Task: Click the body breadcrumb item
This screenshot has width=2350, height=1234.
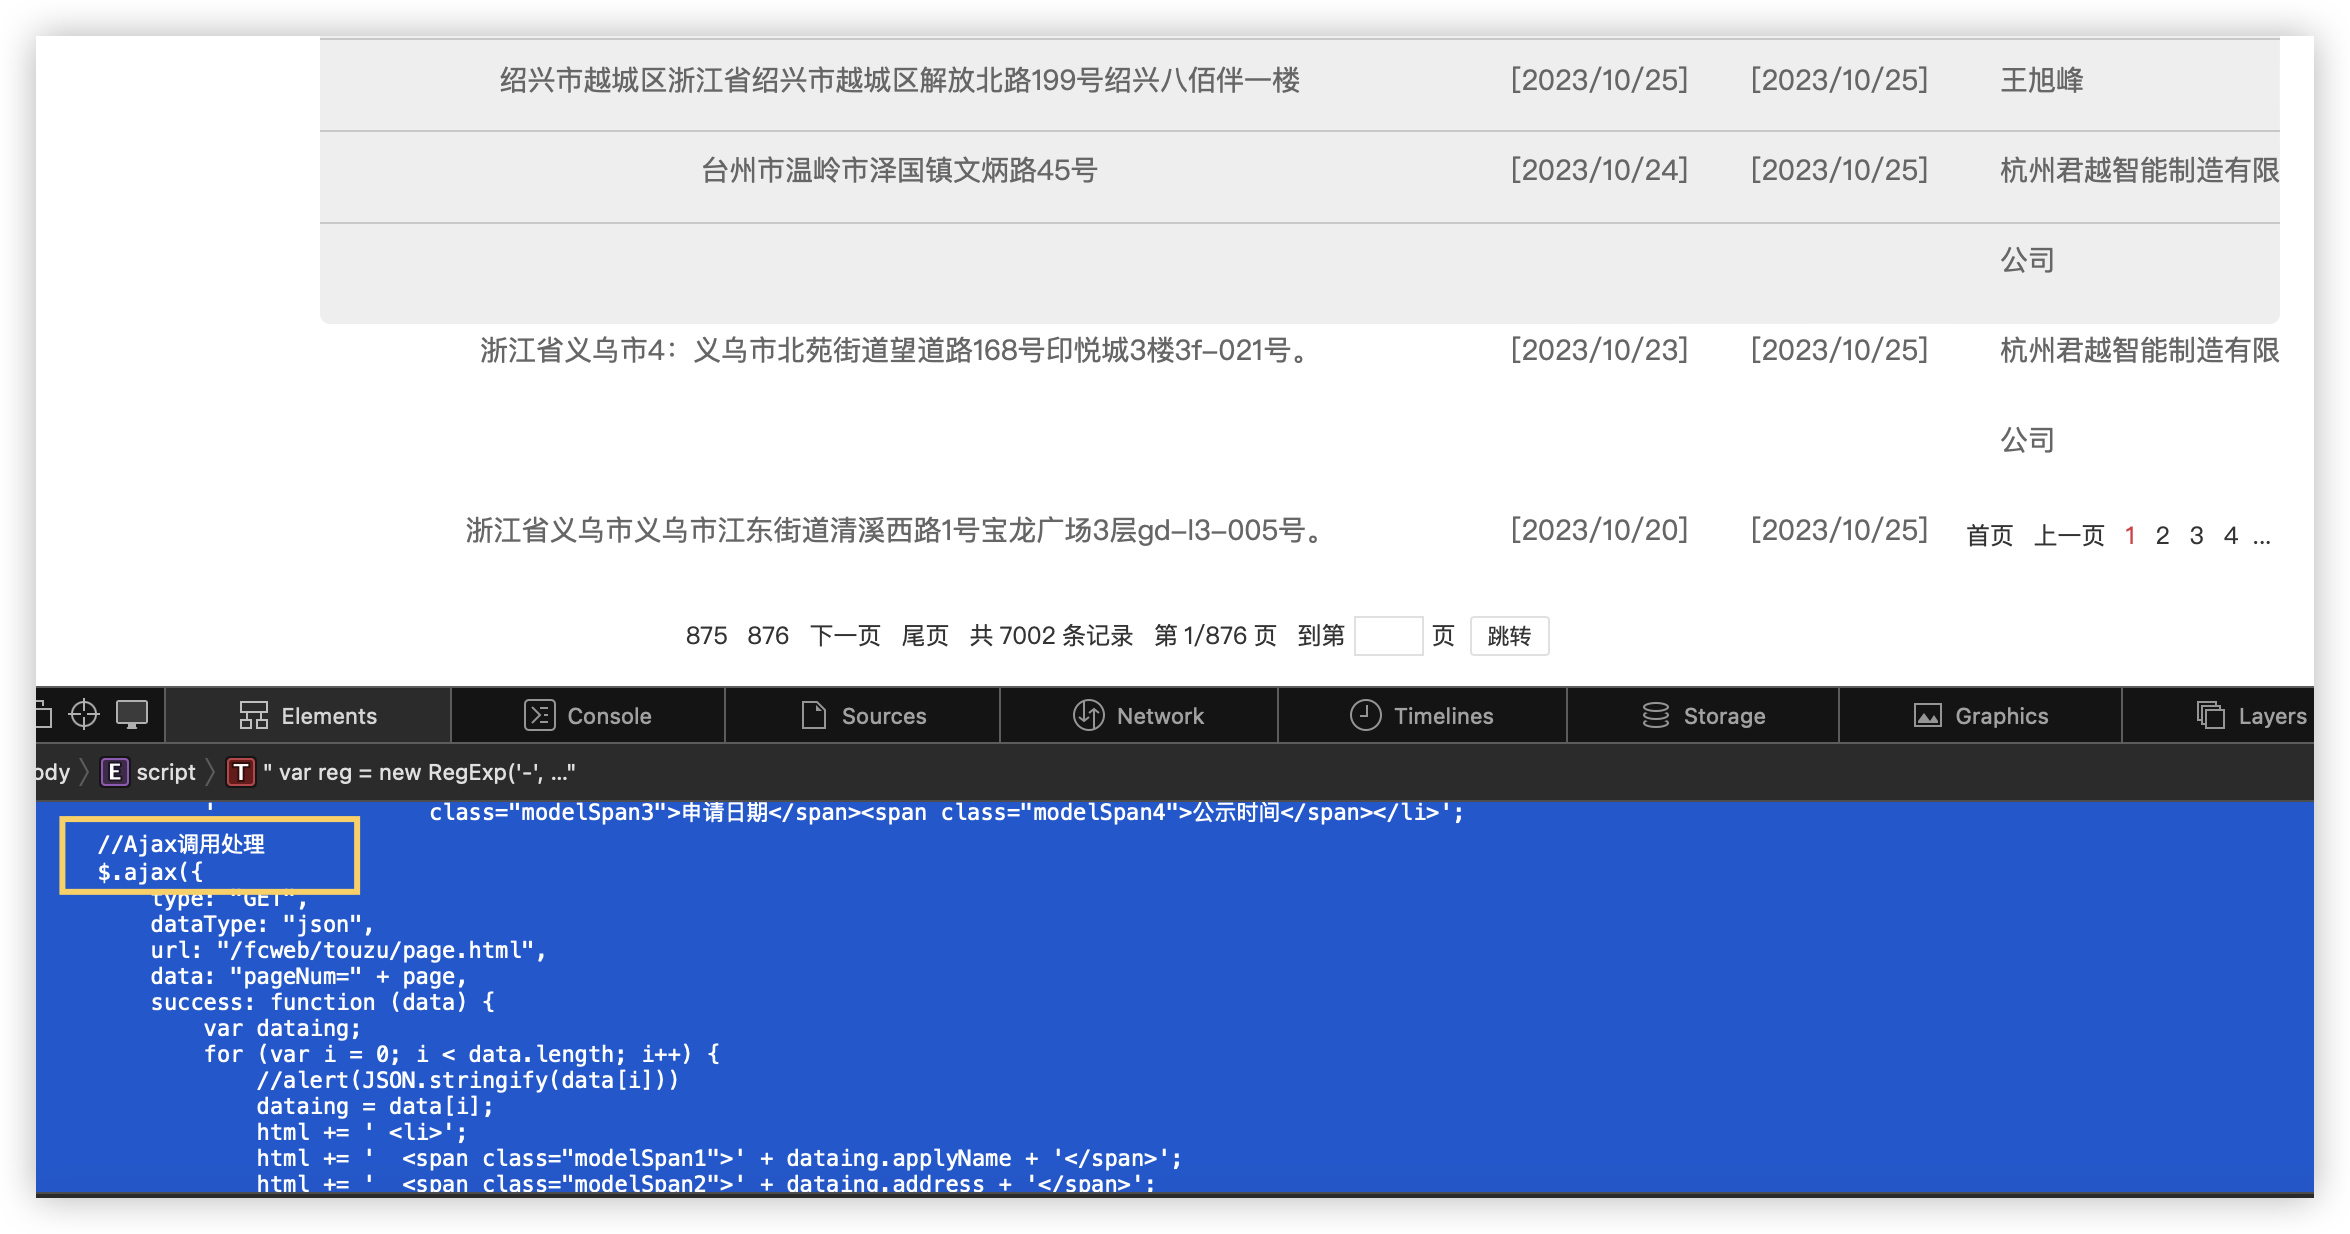Action: tap(52, 772)
